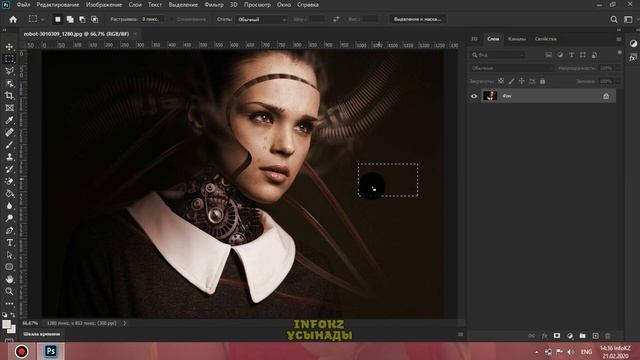Select the Eraser tool
The width and height of the screenshot is (640, 360).
pos(9,181)
